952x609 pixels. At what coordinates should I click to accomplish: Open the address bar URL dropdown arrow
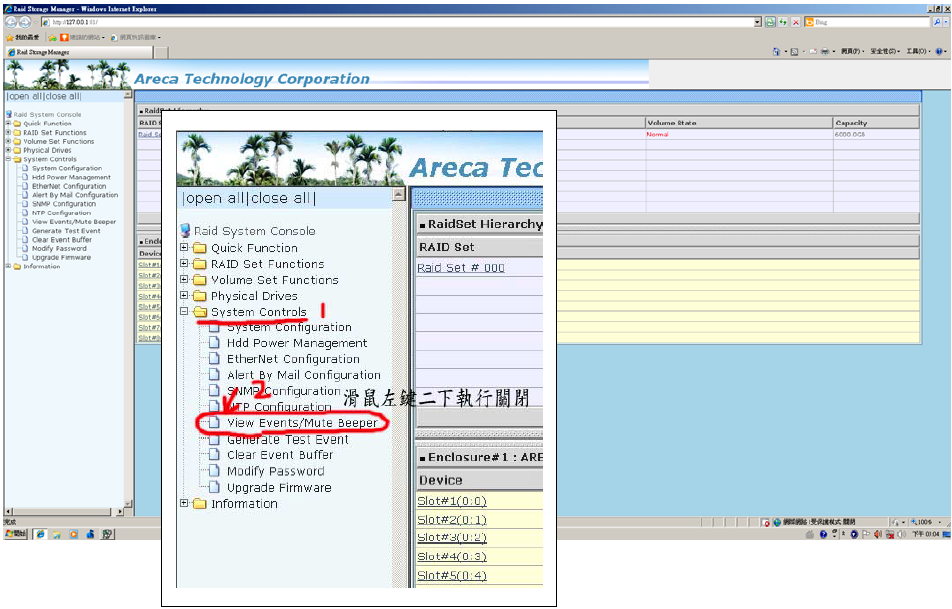pos(756,21)
